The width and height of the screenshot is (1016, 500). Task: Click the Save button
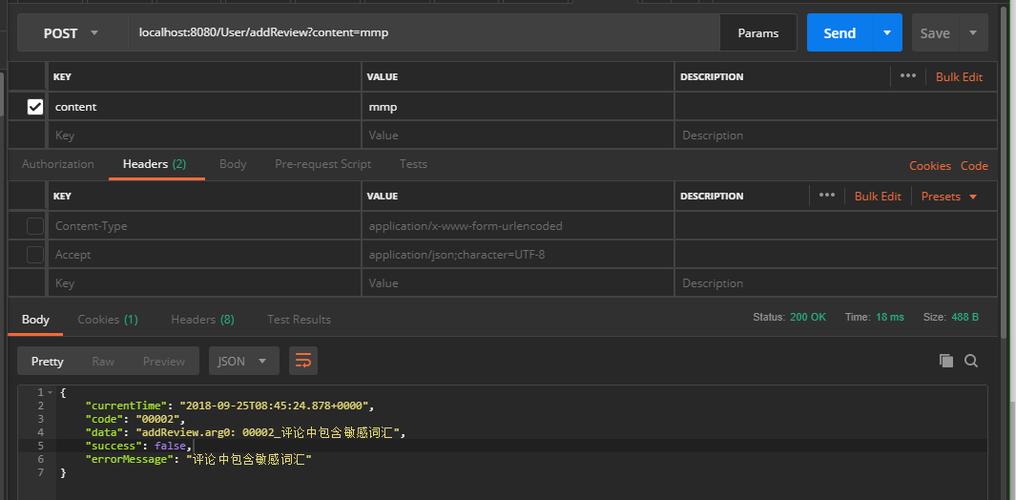[935, 33]
